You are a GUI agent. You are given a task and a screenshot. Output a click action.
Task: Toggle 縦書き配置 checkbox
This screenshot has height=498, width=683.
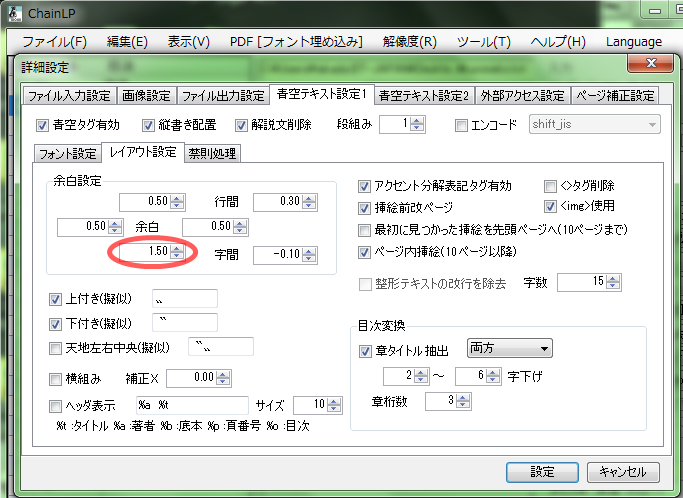click(148, 125)
